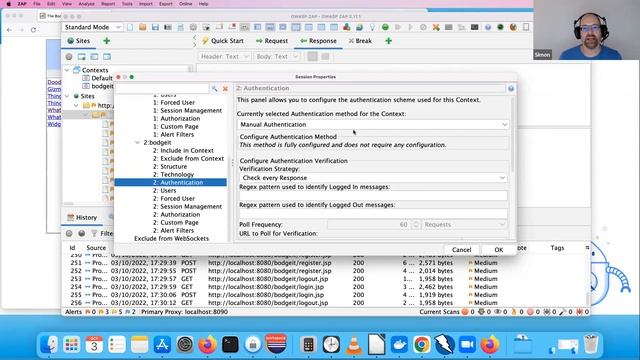Click the History Filter funnel icon
Screen dimensions: 640x360
click(x=94, y=233)
